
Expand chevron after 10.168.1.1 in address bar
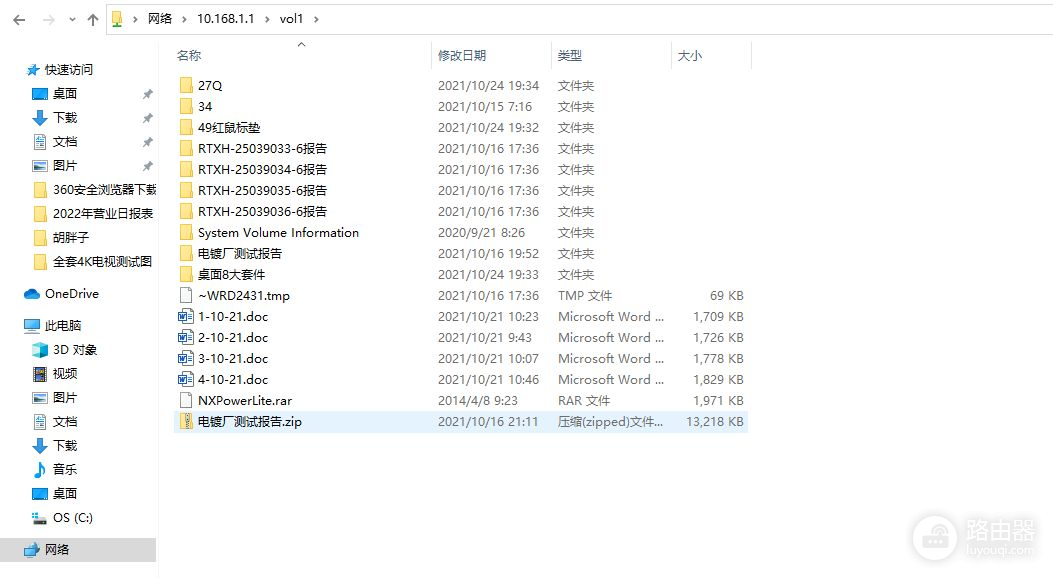(267, 19)
